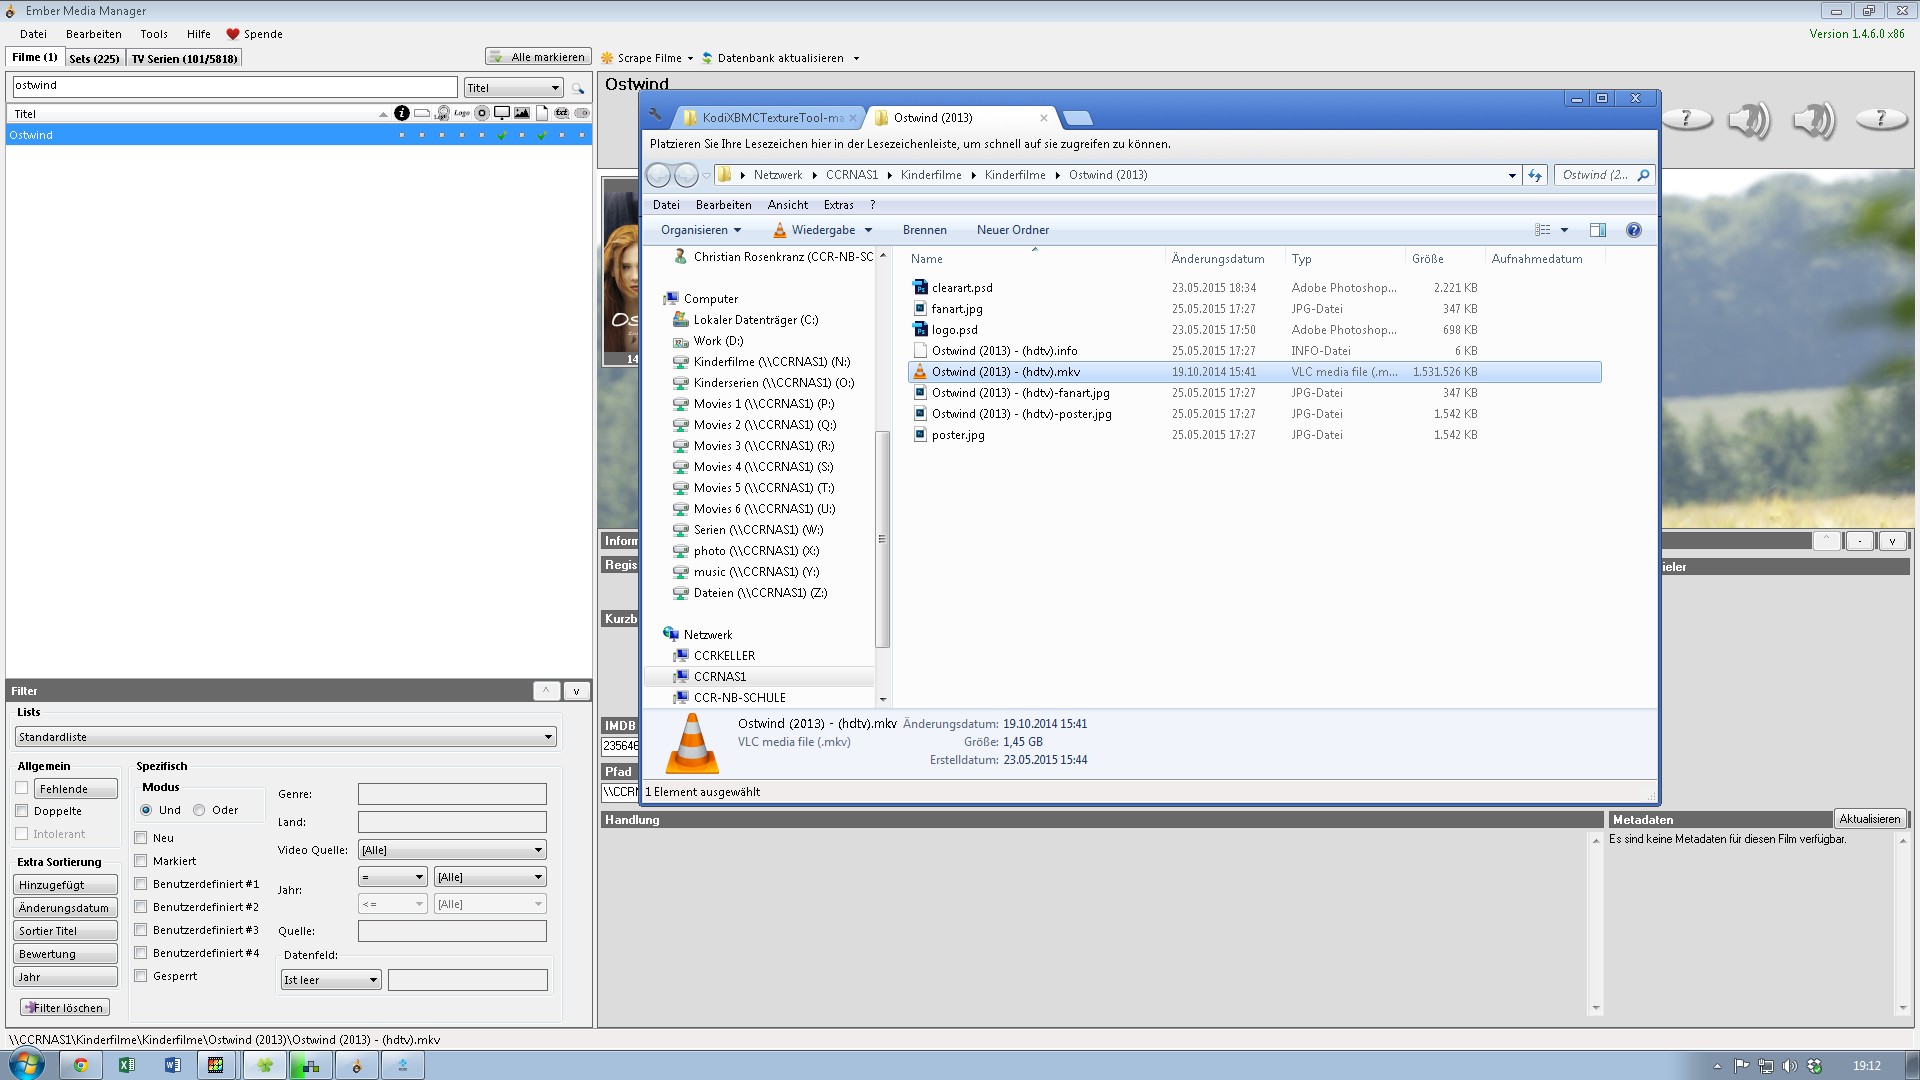The width and height of the screenshot is (1920, 1080).
Task: Click the explorer forward navigation arrow
Action: pos(686,175)
